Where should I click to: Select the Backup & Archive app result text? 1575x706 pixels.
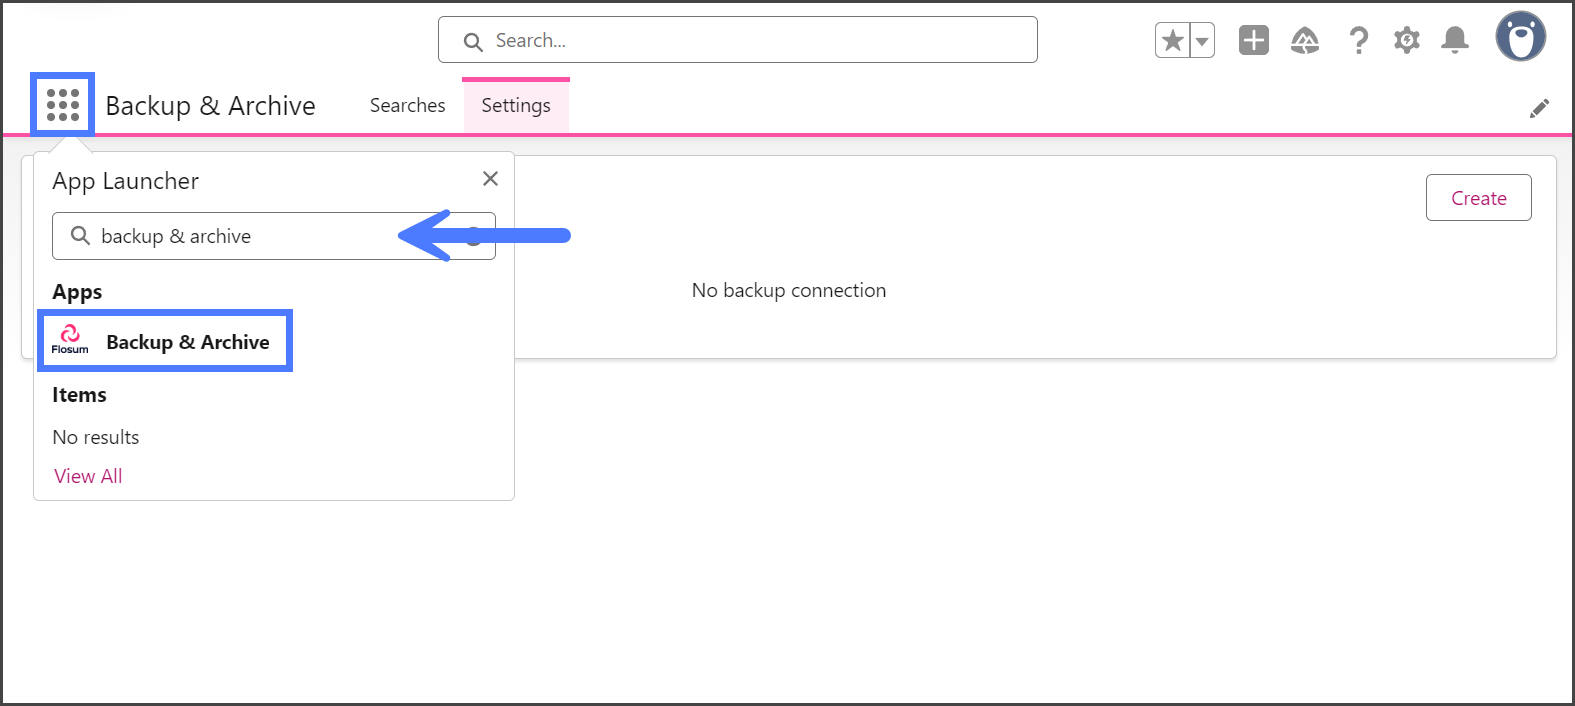(x=188, y=342)
